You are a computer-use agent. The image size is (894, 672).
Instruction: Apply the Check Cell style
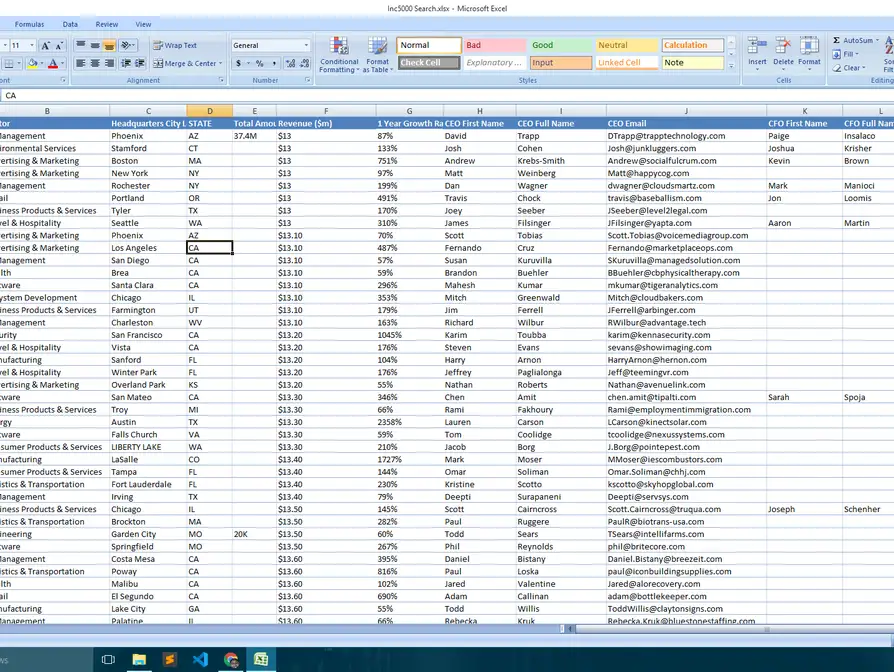[x=429, y=63]
